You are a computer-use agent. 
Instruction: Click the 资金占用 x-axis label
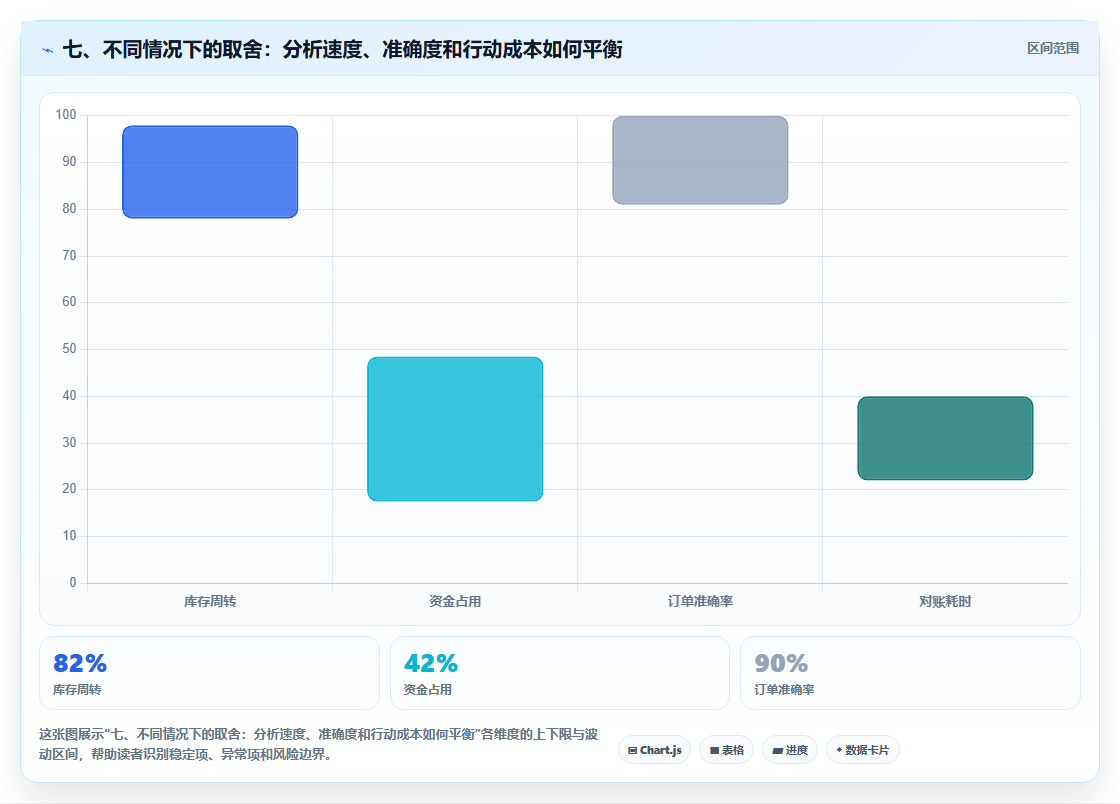coord(455,601)
